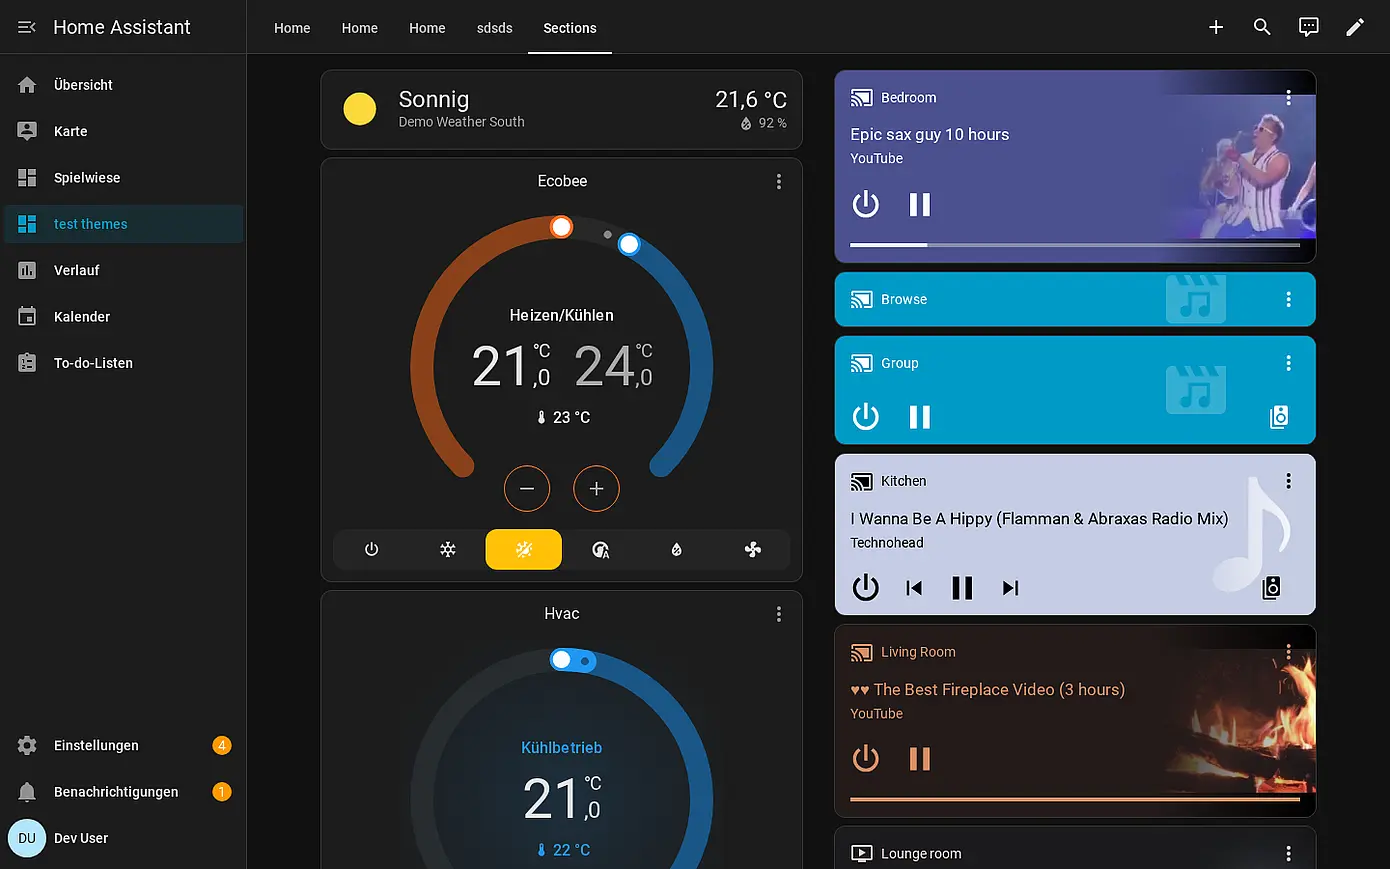This screenshot has width=1390, height=869.
Task: Browse media on the Kitchen player
Action: (1271, 587)
